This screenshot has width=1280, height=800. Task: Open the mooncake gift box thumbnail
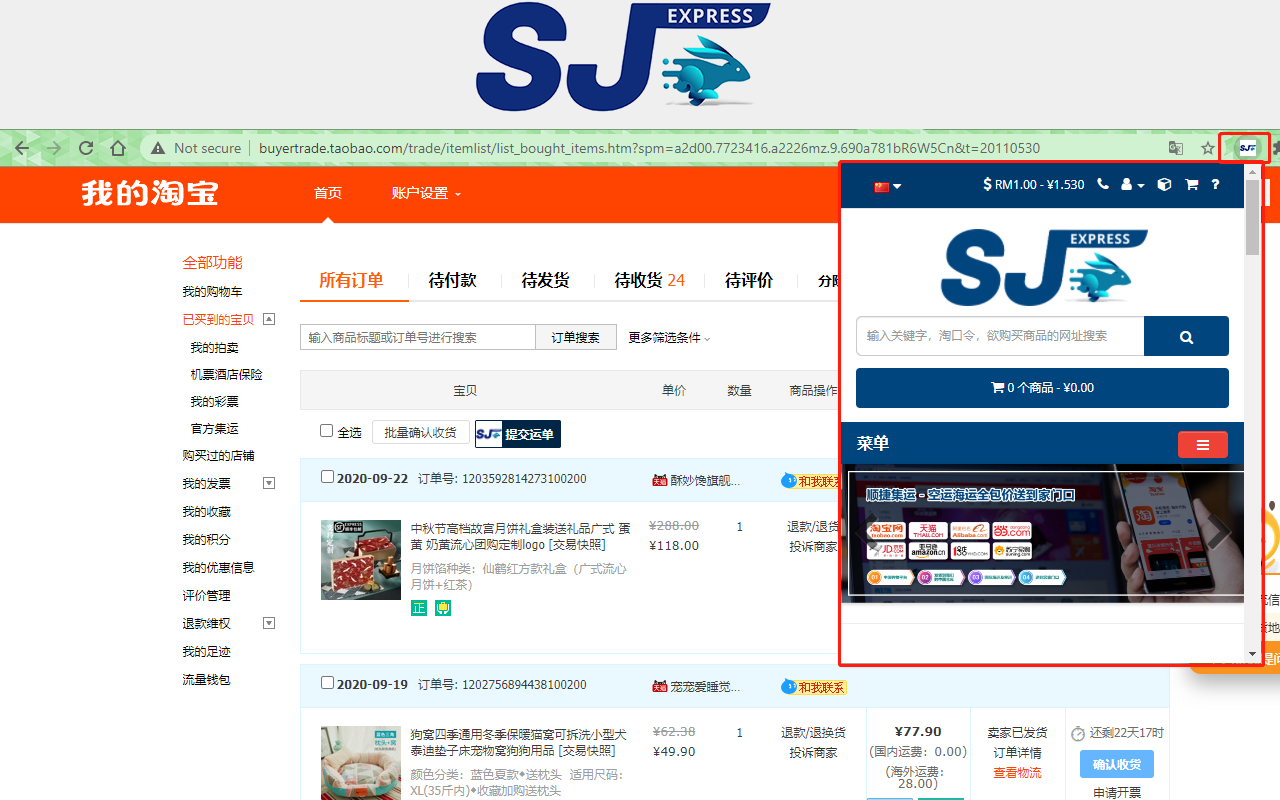361,560
